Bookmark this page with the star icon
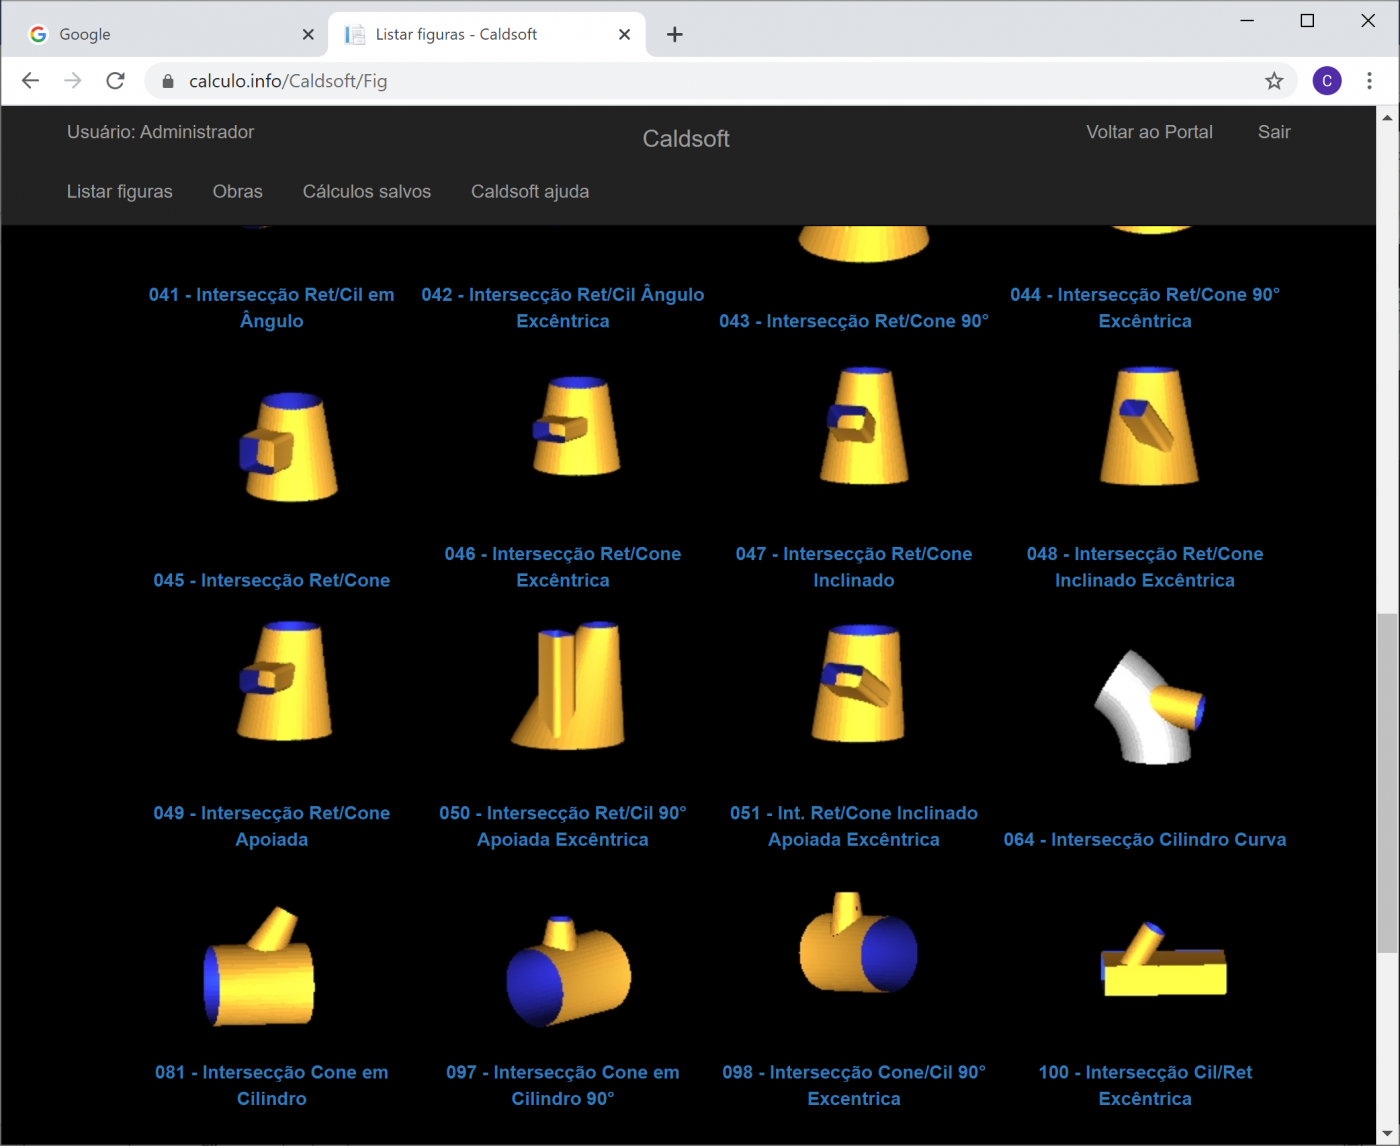The image size is (1400, 1146). tap(1273, 81)
